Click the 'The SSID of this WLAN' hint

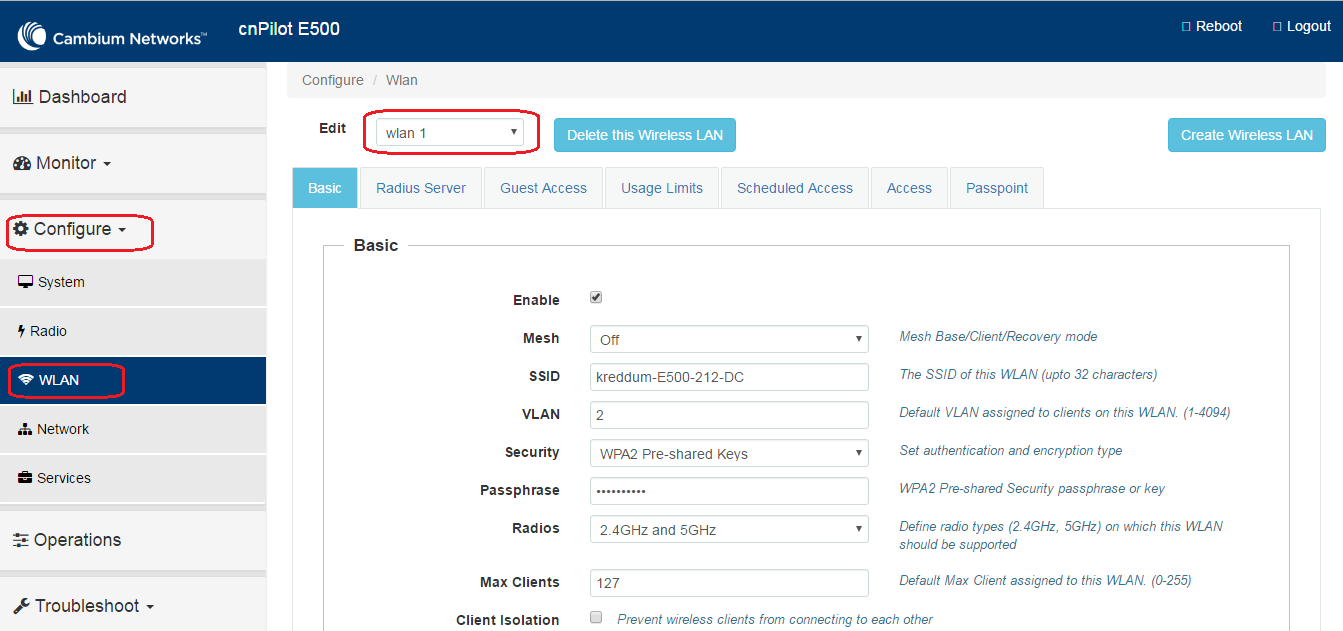click(1028, 375)
